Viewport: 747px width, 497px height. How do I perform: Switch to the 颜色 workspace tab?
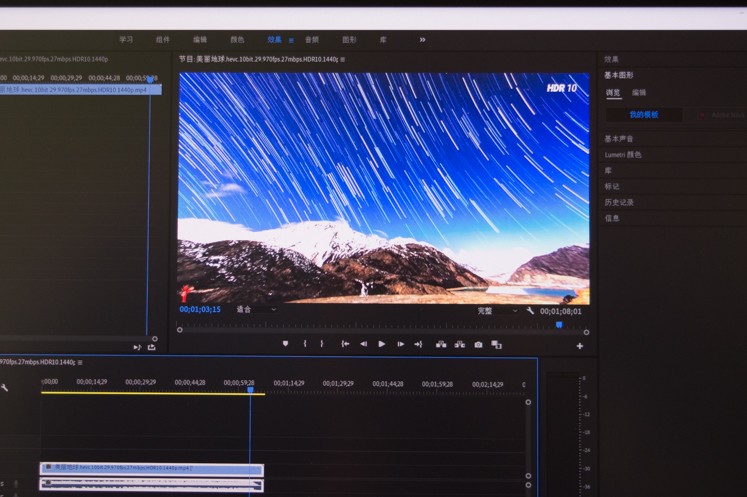click(237, 40)
